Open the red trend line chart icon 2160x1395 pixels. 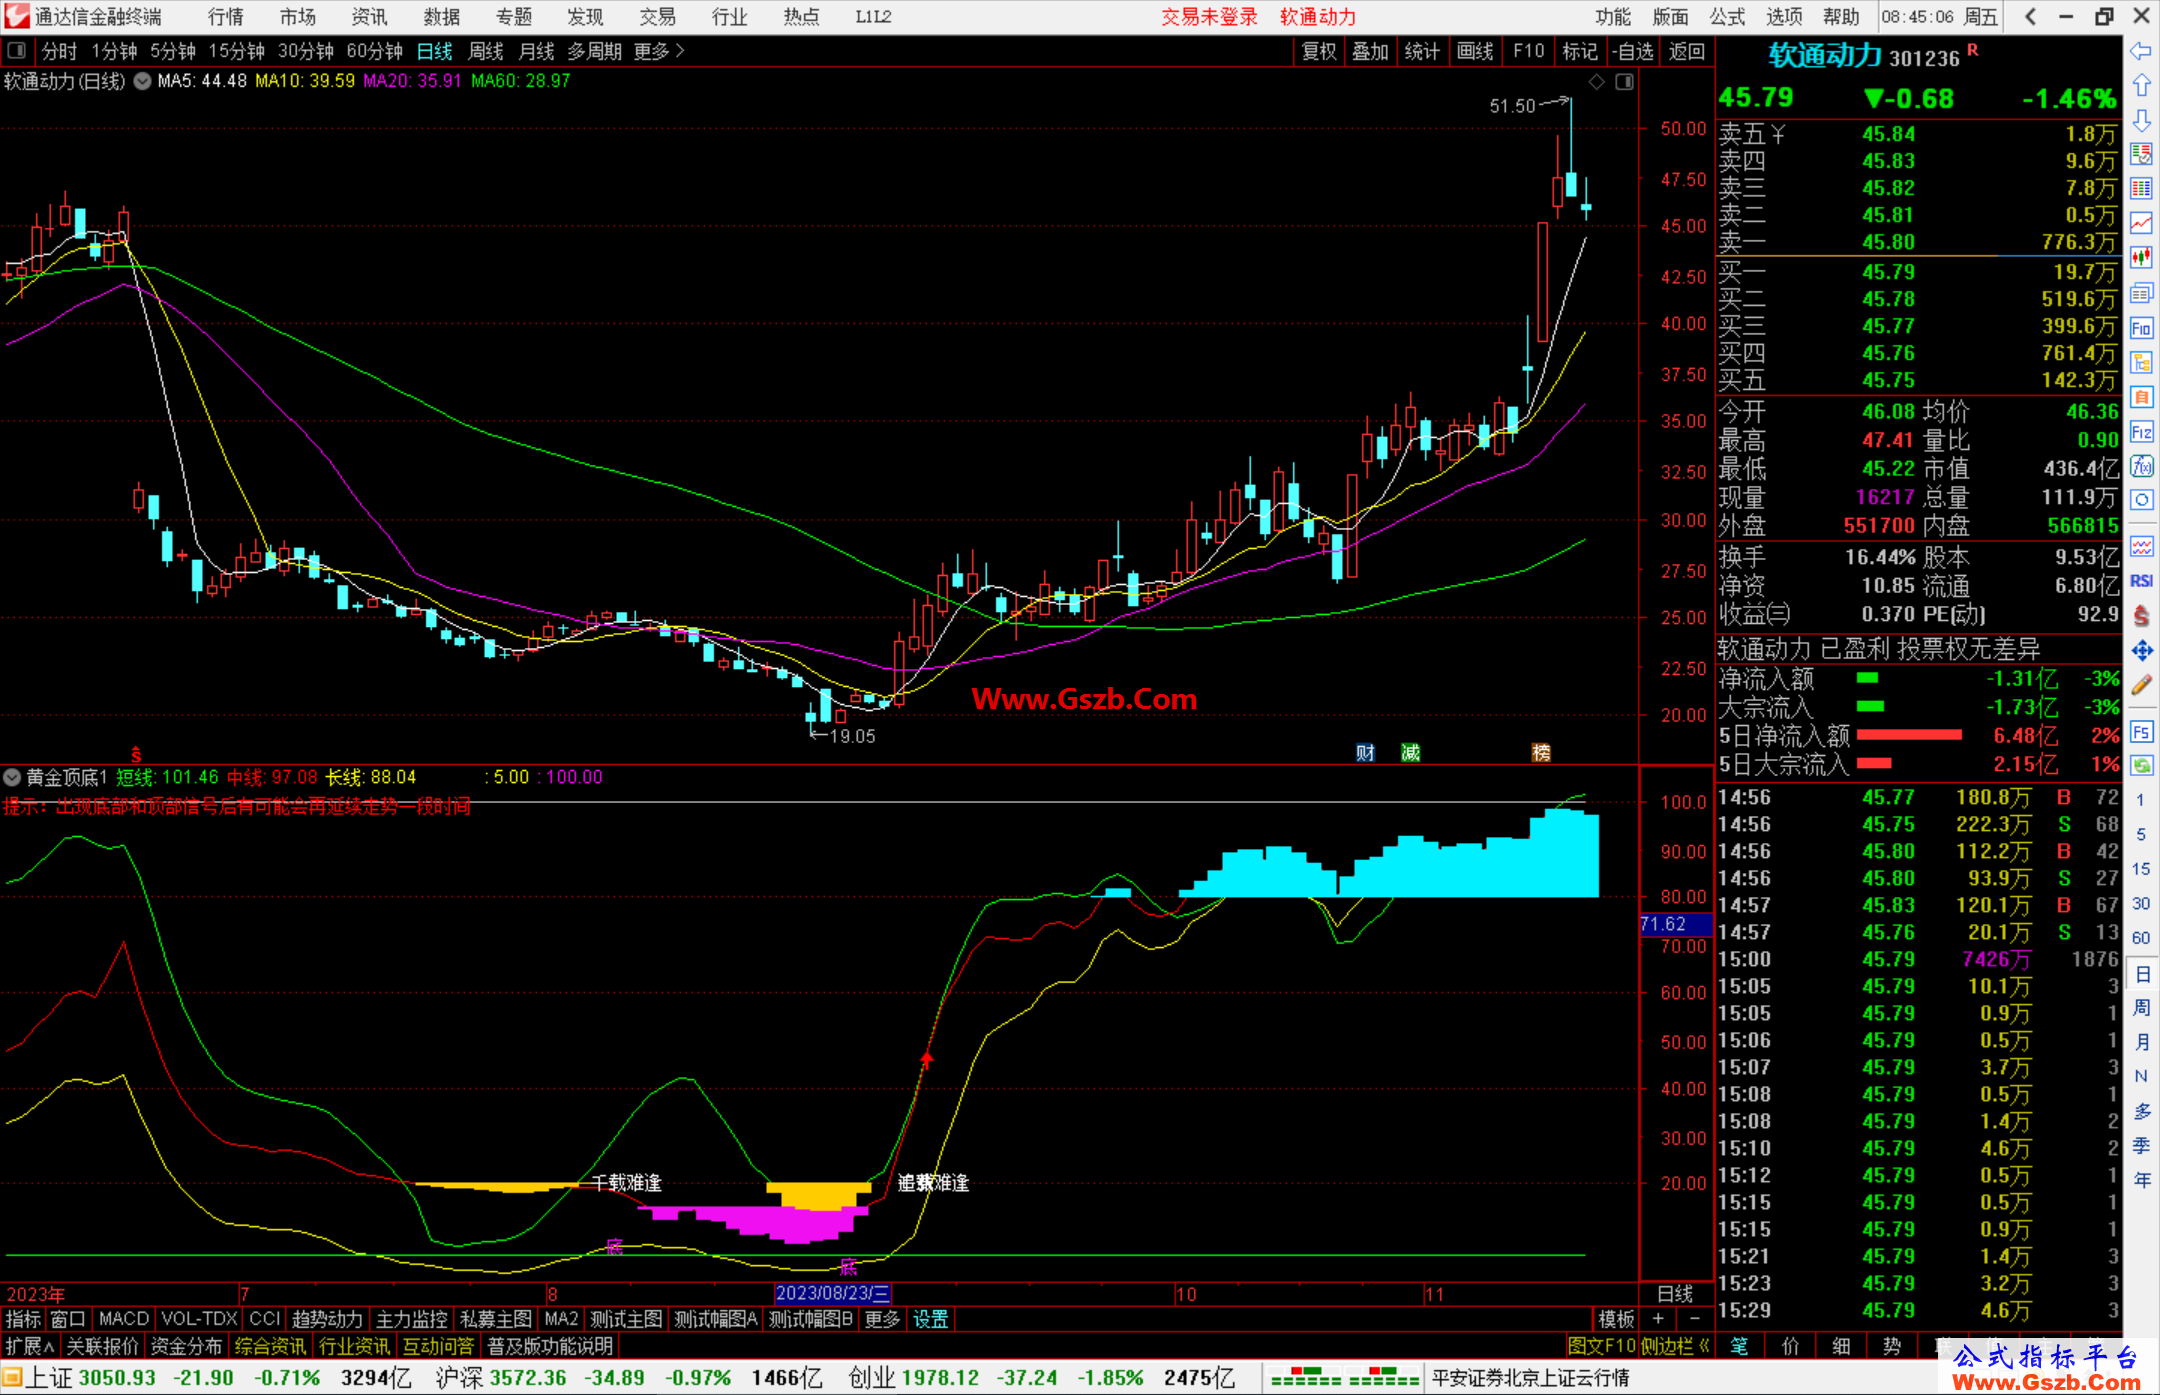tap(2141, 223)
